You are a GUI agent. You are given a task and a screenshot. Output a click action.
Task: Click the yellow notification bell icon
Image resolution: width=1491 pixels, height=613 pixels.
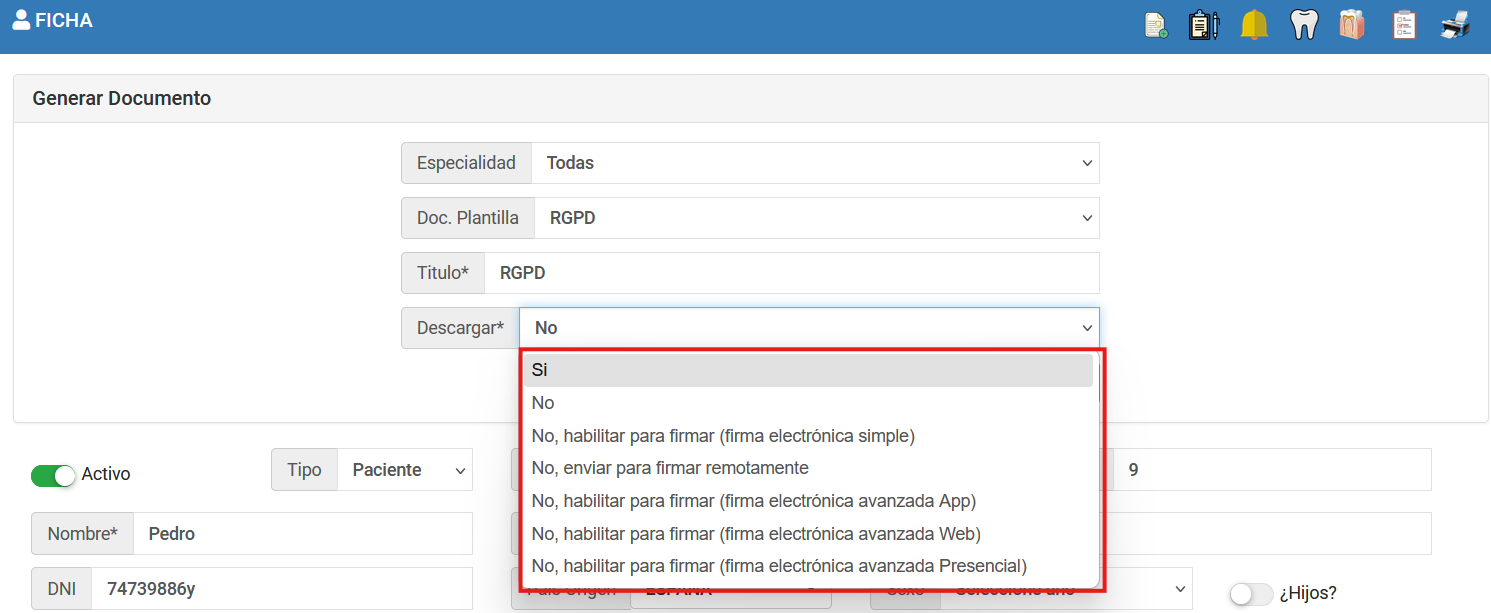tap(1254, 25)
